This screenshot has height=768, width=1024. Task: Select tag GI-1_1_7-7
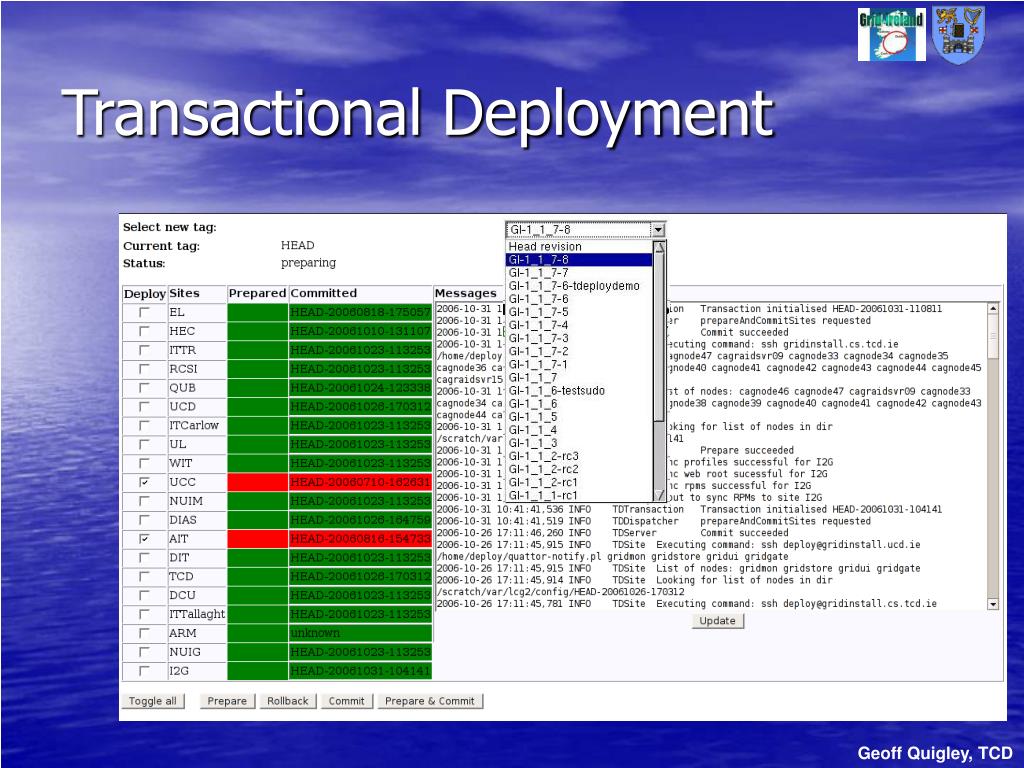(579, 272)
